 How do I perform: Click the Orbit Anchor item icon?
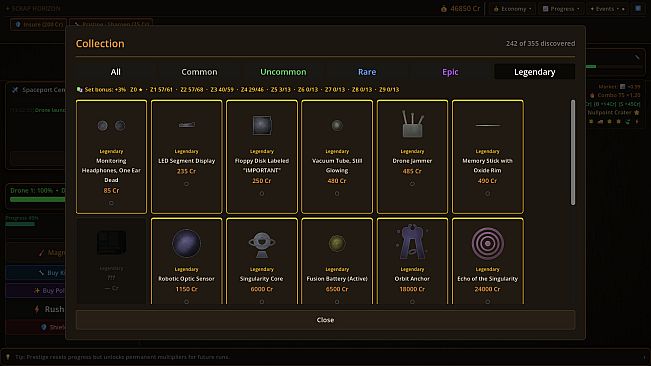pyautogui.click(x=412, y=242)
